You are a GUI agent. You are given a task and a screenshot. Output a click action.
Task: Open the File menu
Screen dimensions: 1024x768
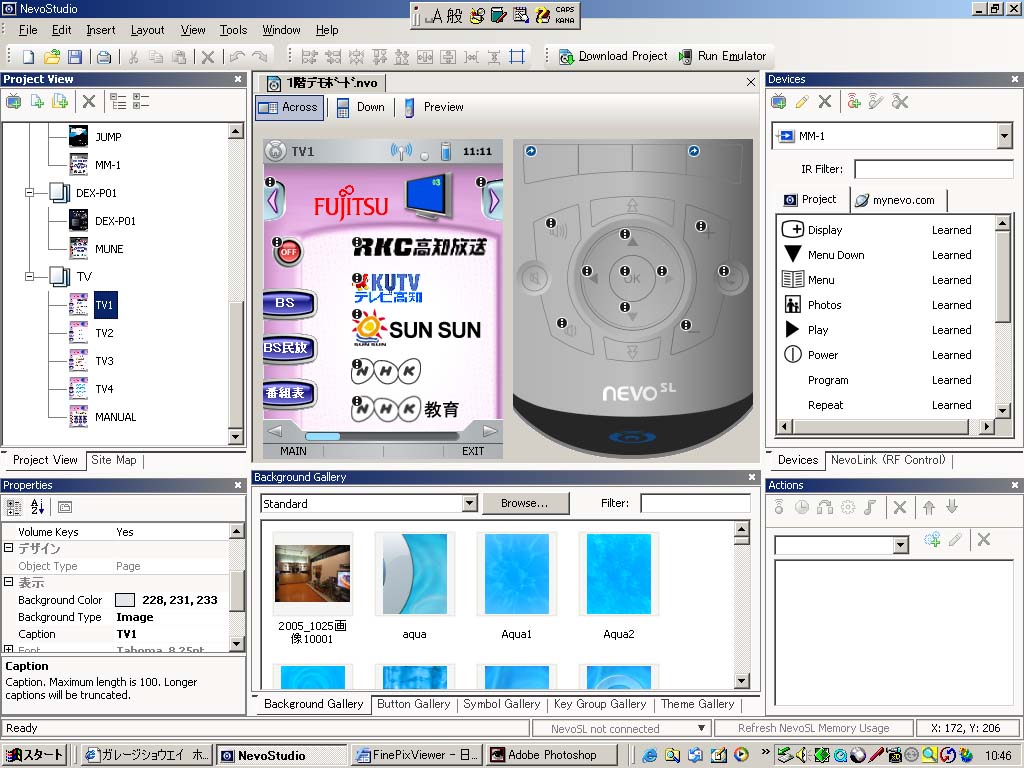28,30
